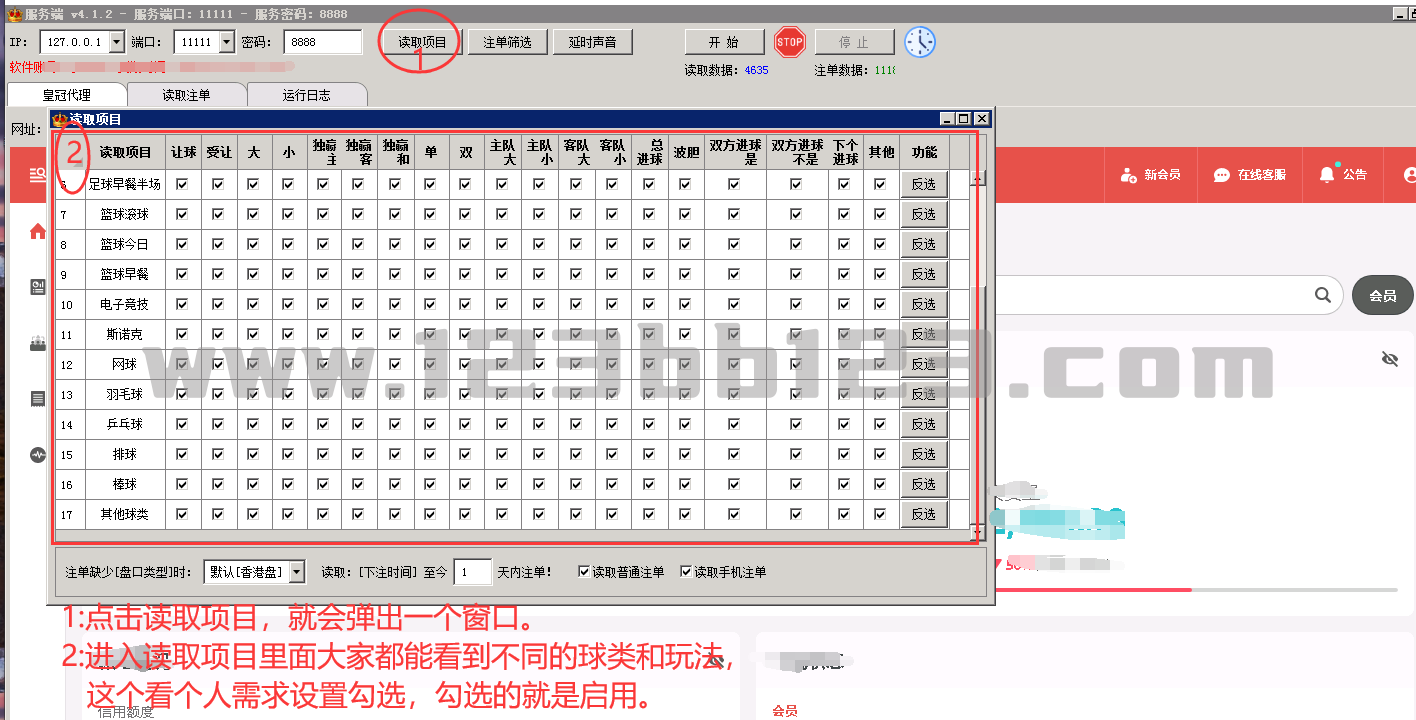This screenshot has height=720, width=1416.
Task: Toggle 让球 checkbox for 篮球滚球 row
Action: click(x=182, y=214)
